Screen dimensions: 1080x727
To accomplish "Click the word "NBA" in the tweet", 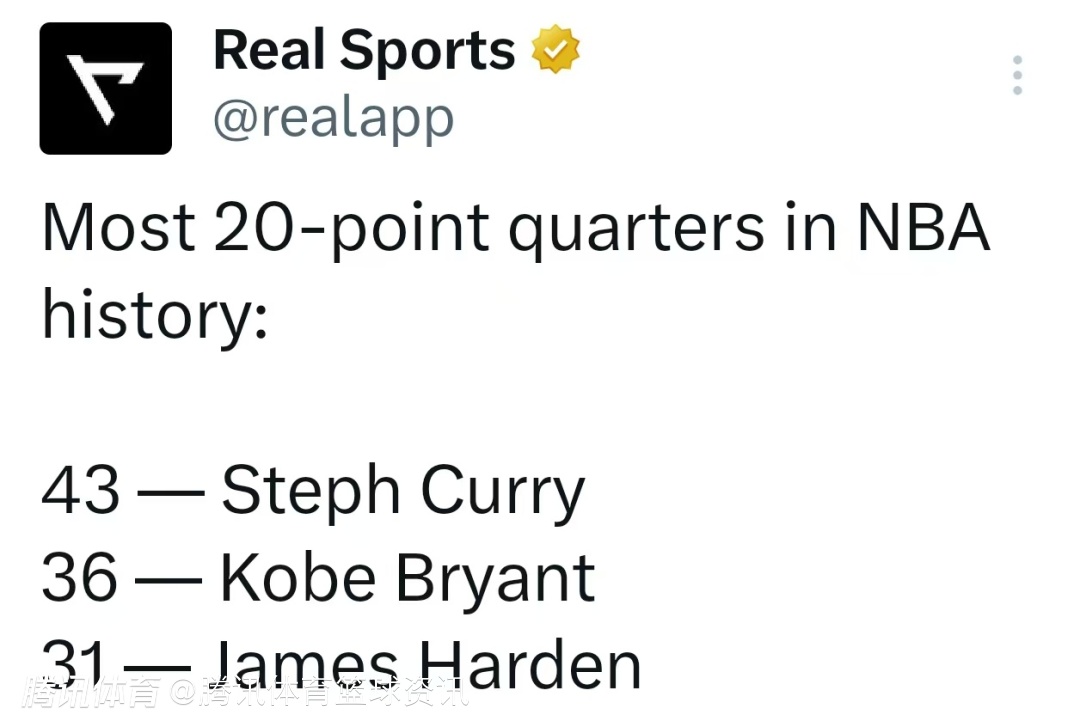I will 922,228.
